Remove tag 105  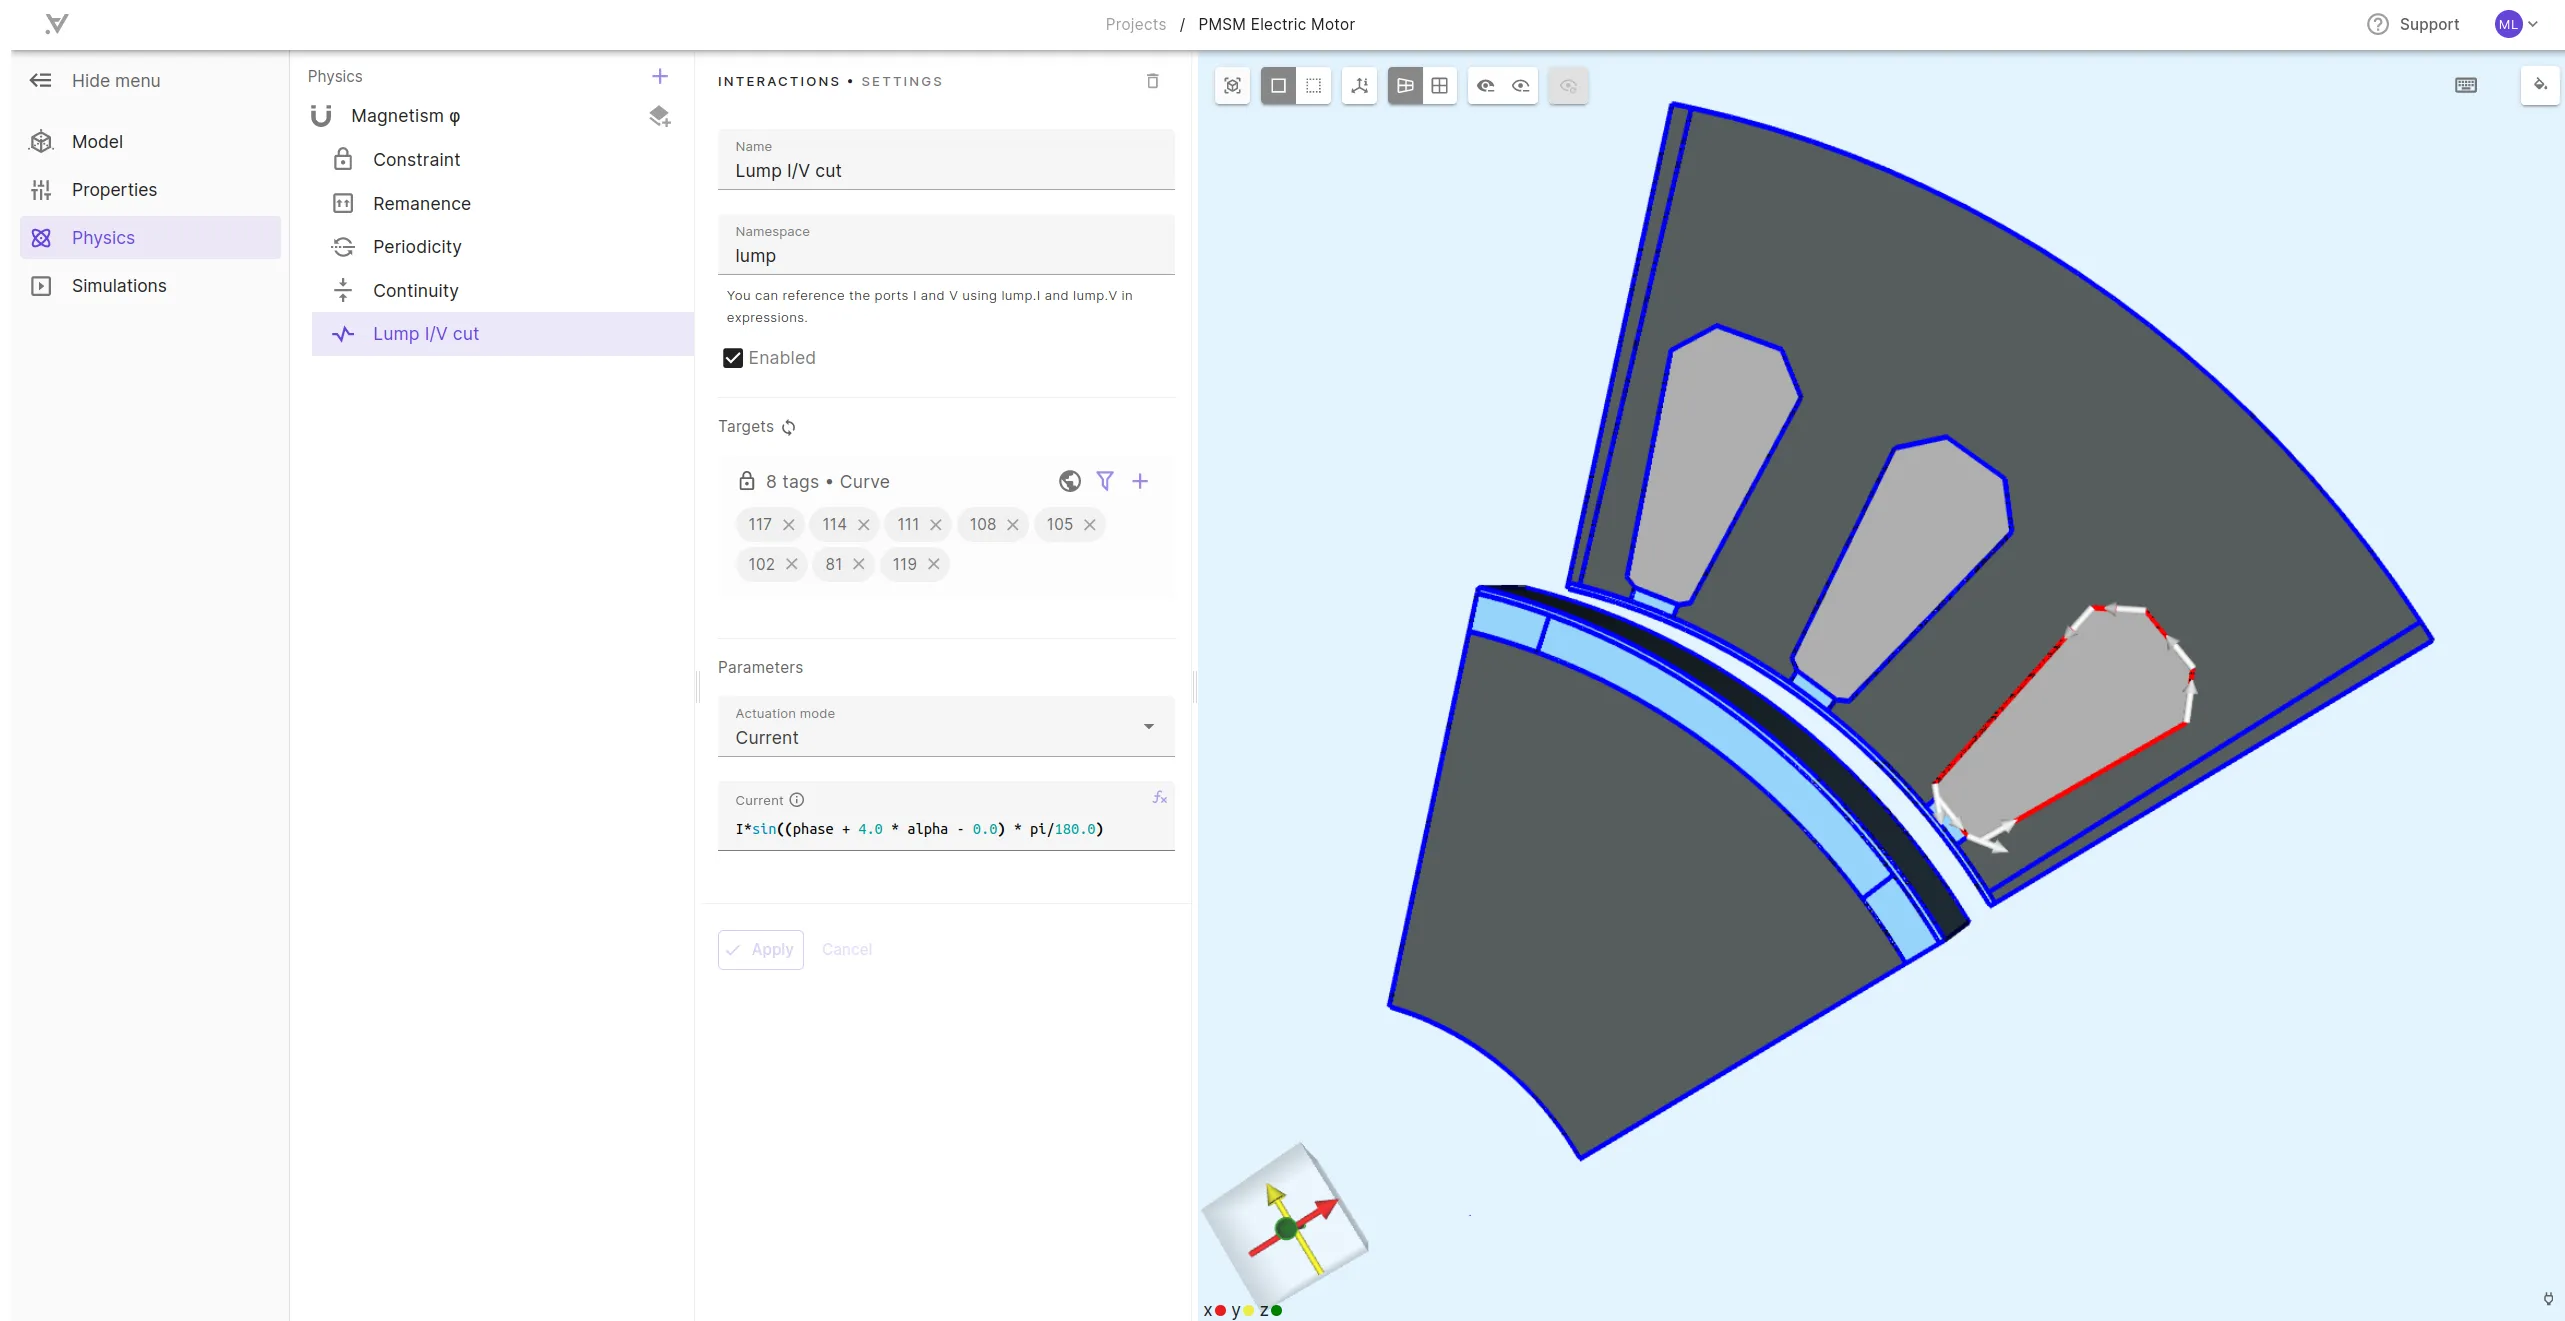(1090, 525)
